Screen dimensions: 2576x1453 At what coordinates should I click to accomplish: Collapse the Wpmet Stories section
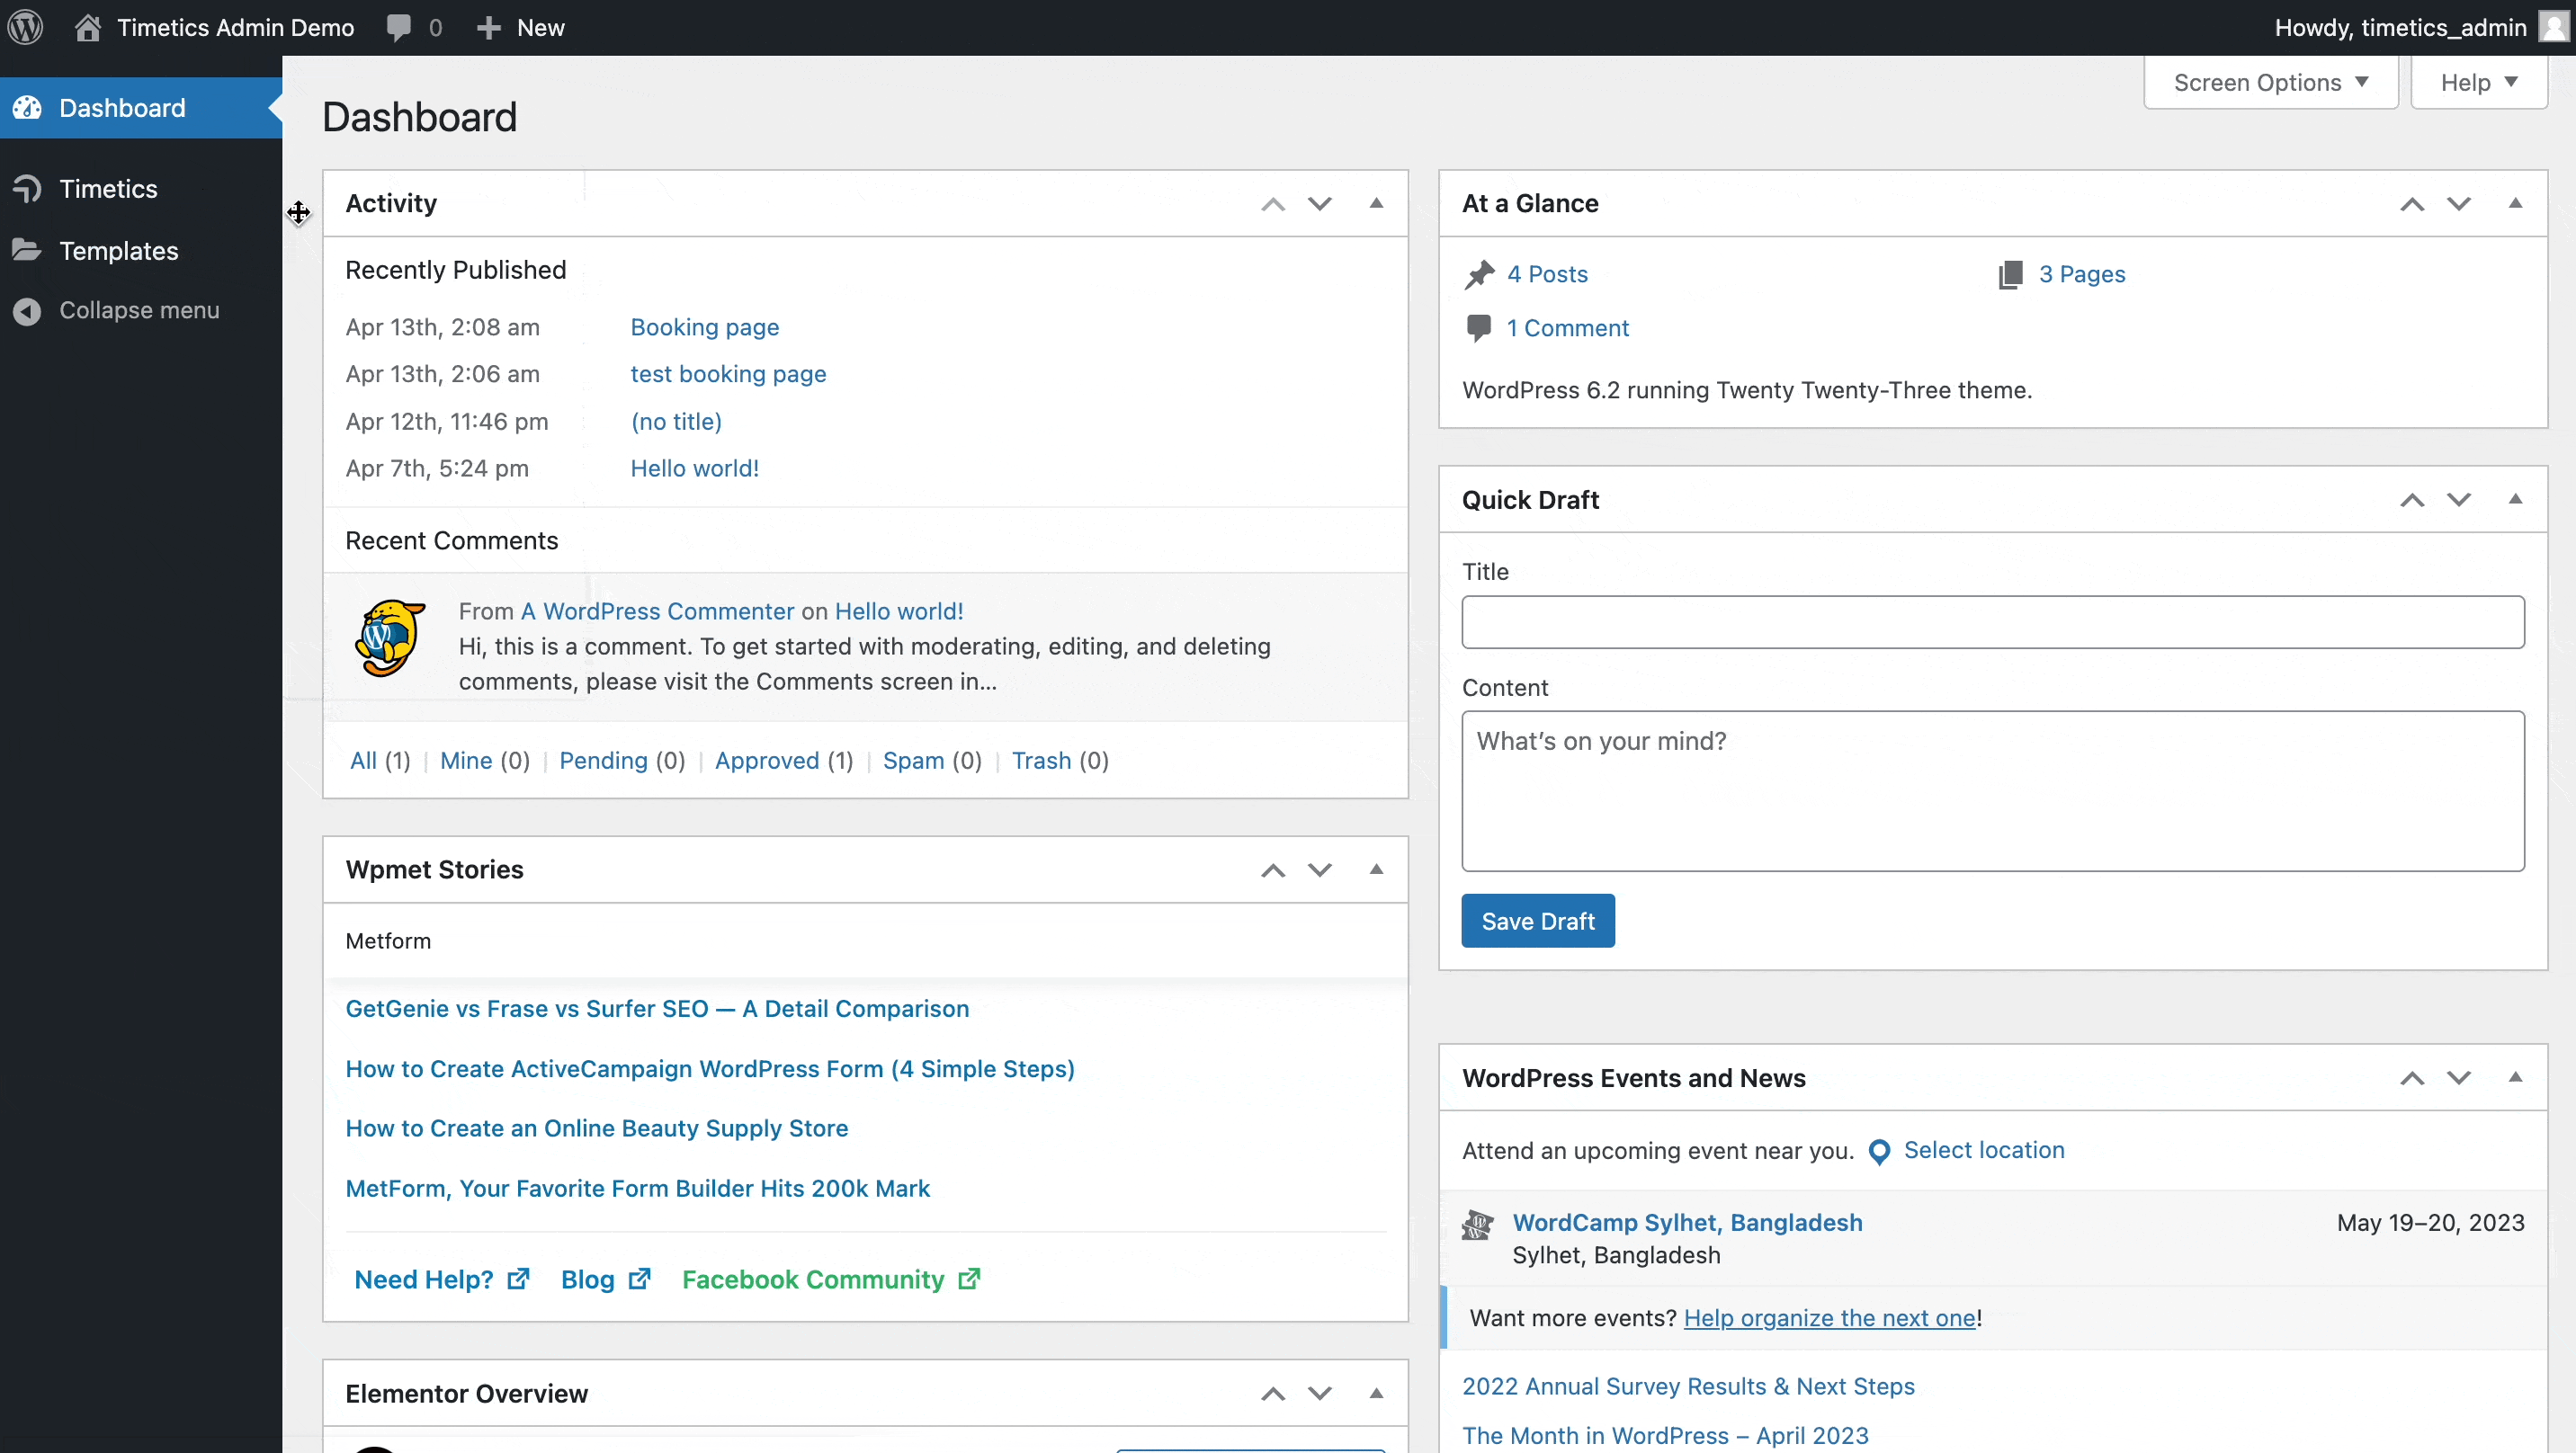coord(1376,869)
